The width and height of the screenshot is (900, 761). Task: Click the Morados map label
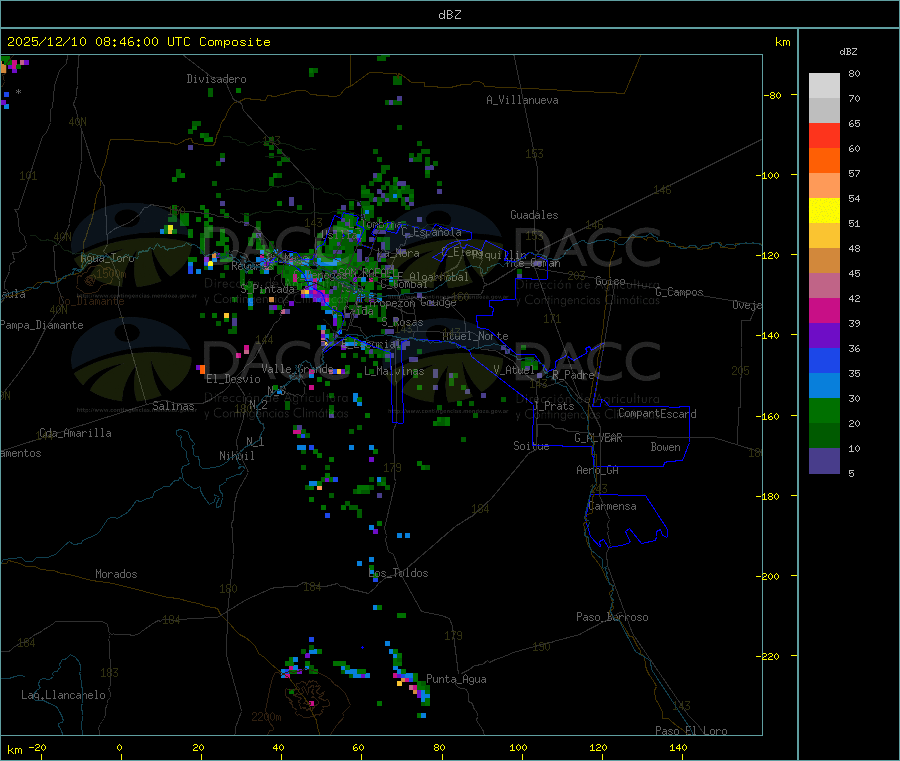pos(116,574)
